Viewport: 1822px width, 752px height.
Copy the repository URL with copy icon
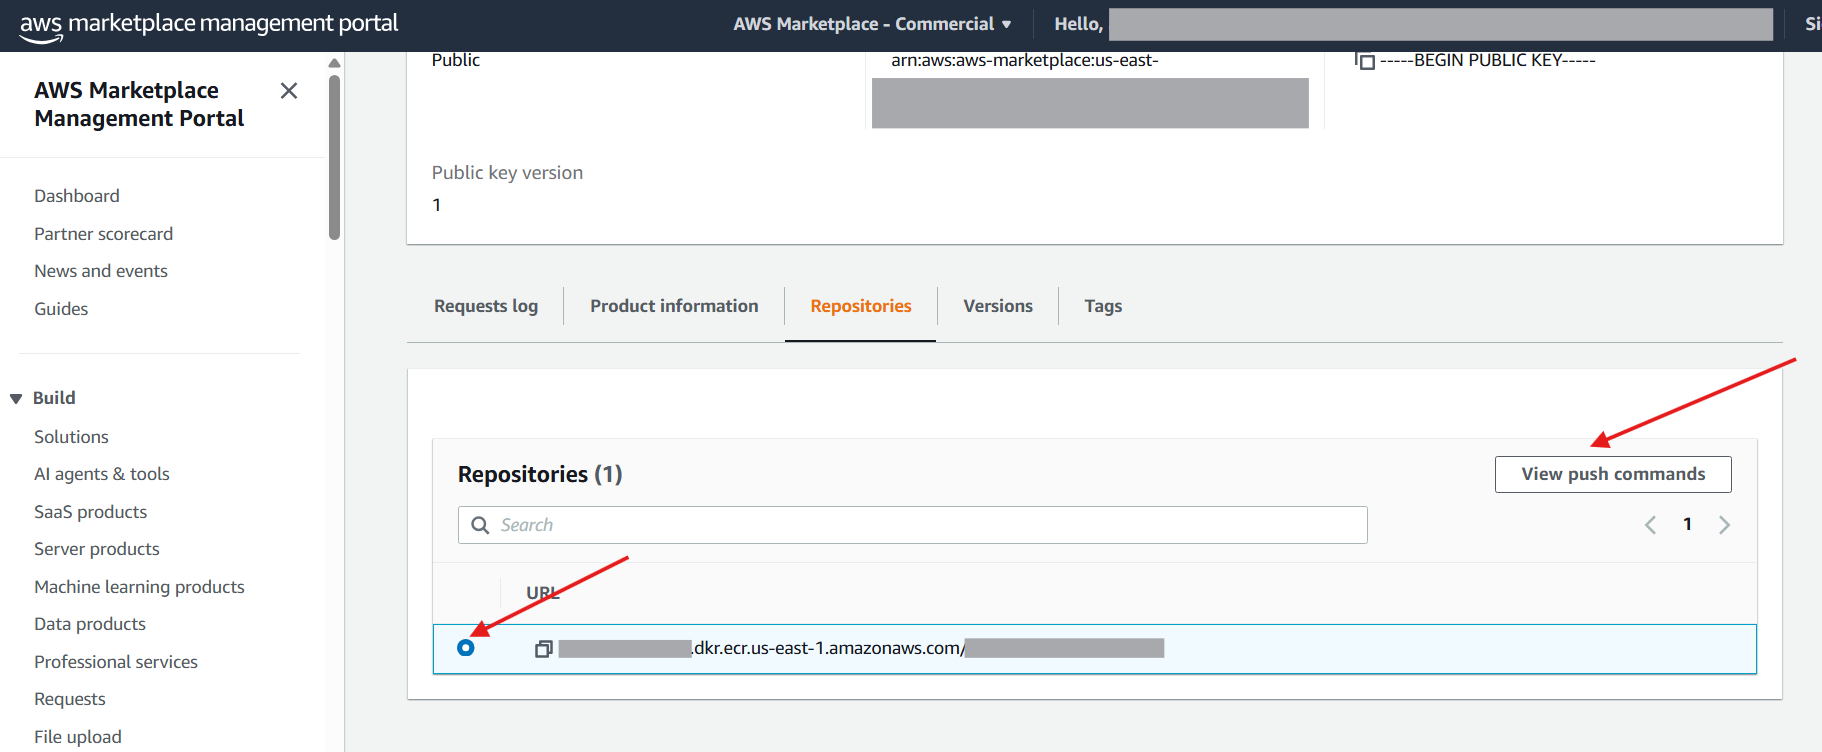coord(544,649)
